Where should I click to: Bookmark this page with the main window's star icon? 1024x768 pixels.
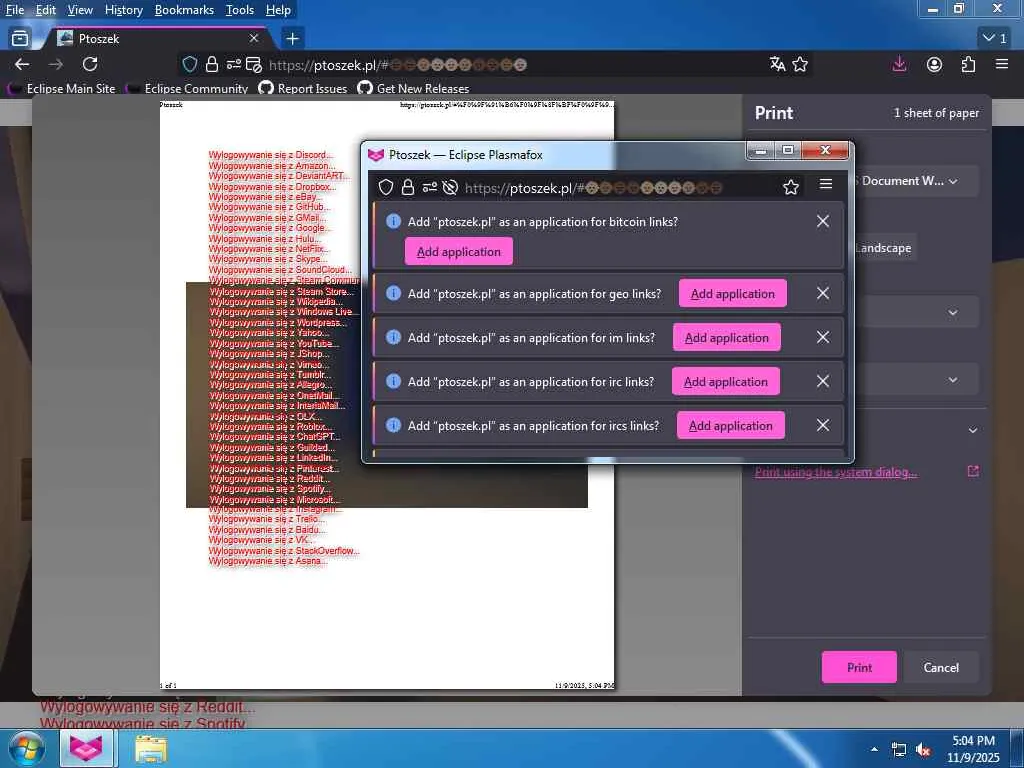tap(800, 64)
